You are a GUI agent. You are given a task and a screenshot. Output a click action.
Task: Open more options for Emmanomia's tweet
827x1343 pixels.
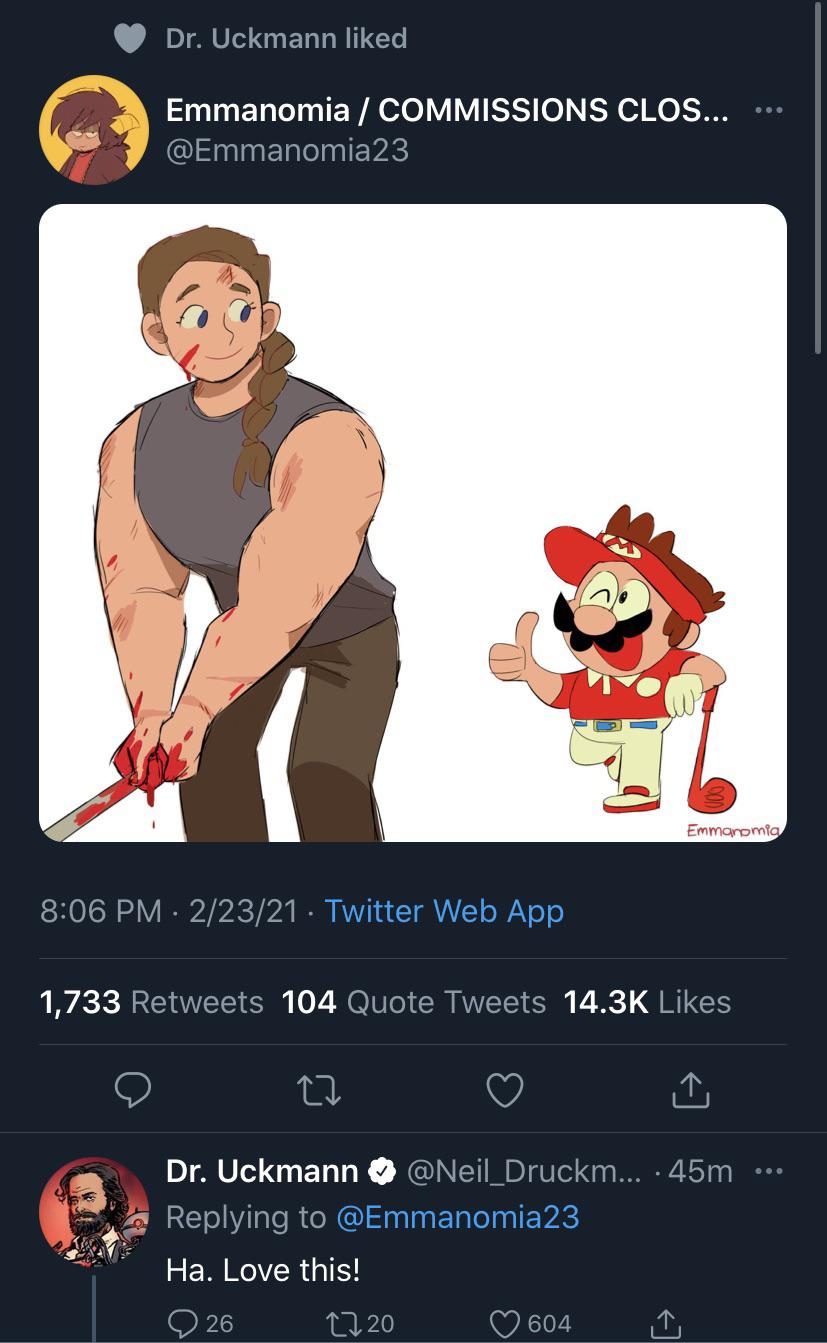coord(768,110)
